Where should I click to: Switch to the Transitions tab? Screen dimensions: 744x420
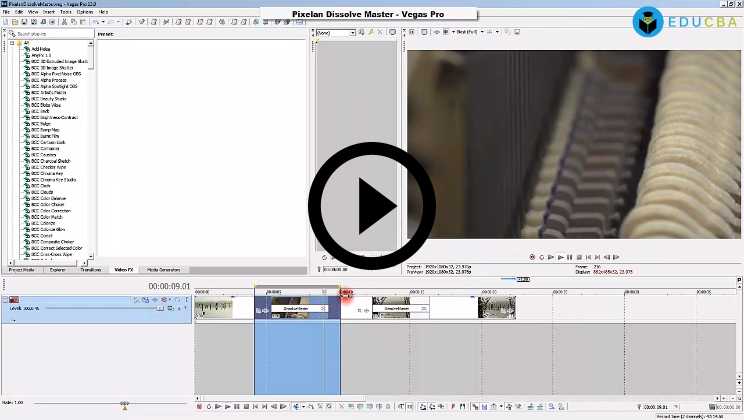[x=90, y=270]
